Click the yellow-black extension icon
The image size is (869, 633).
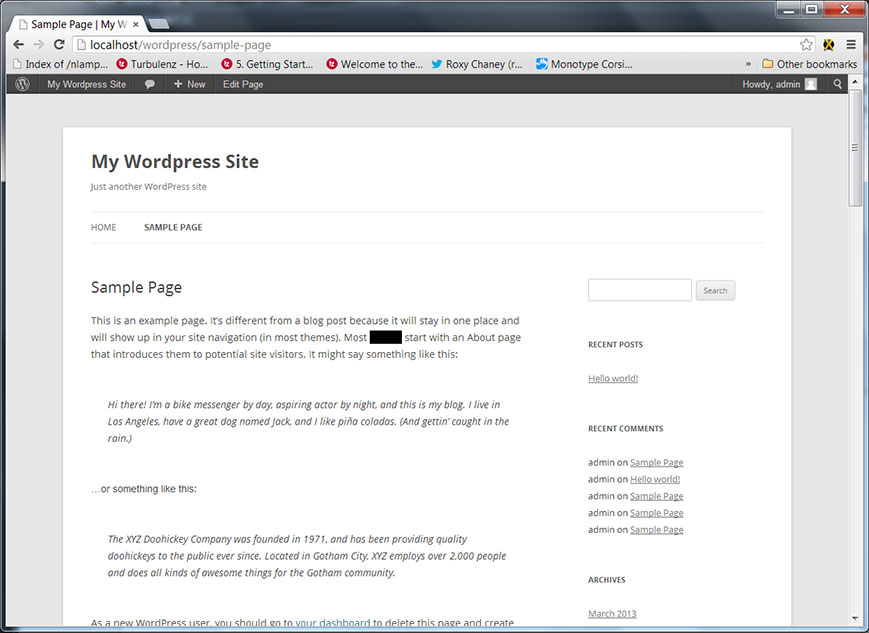[829, 45]
